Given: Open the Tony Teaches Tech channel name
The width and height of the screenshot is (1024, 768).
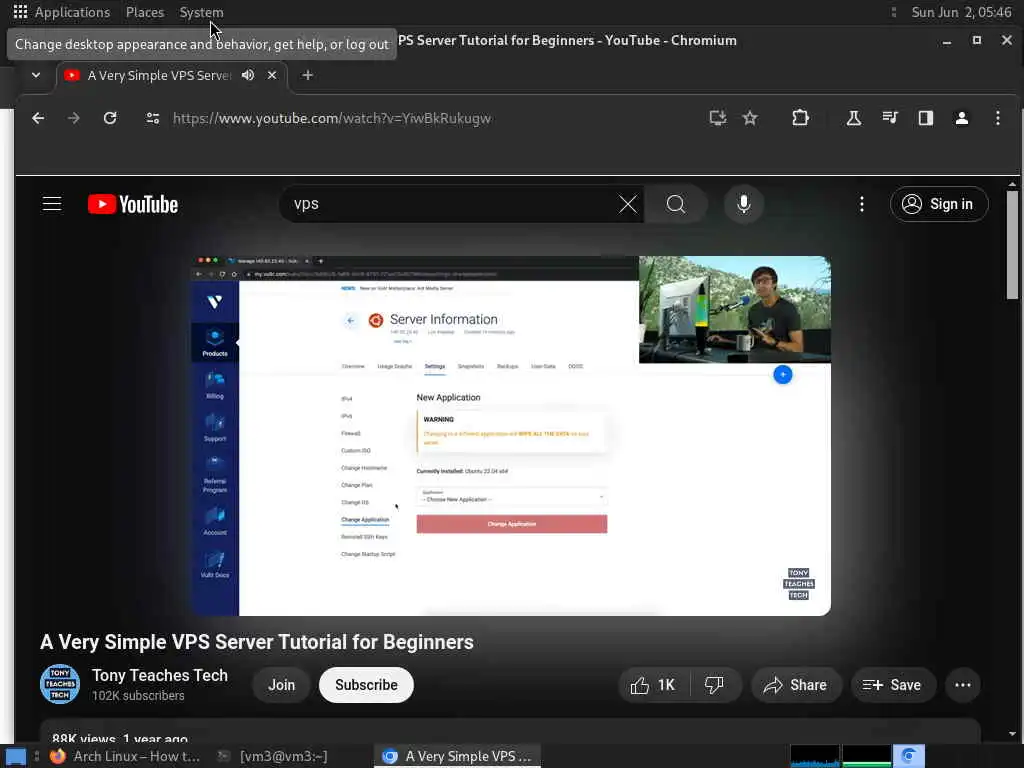Looking at the screenshot, I should point(160,675).
